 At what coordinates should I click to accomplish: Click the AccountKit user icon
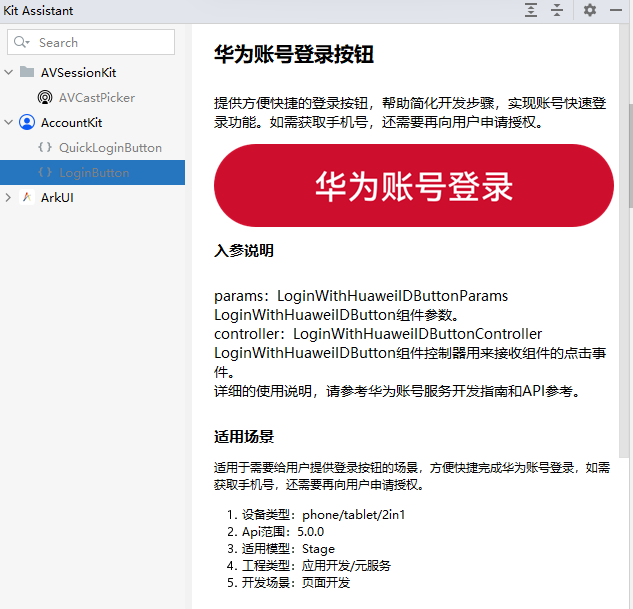pyautogui.click(x=27, y=122)
